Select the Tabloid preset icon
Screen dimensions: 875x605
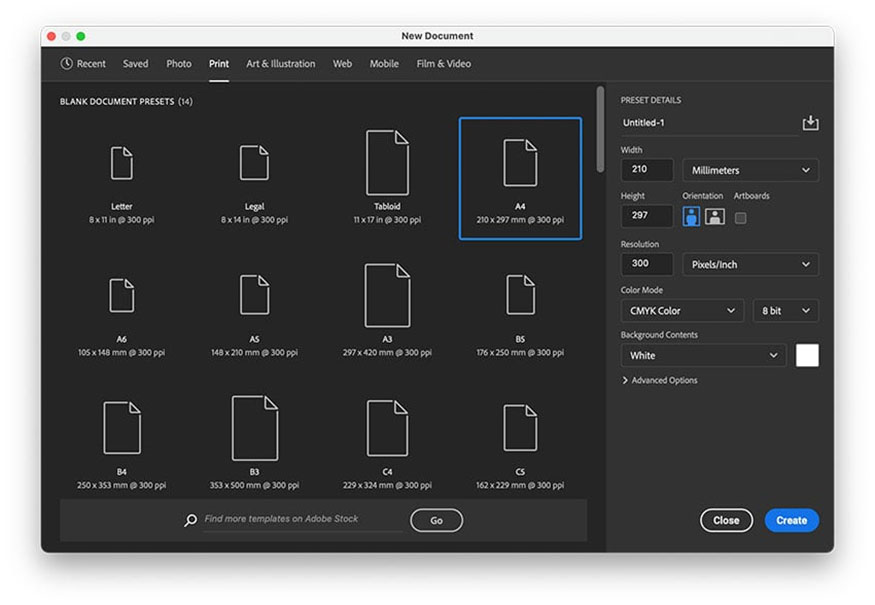click(x=387, y=162)
